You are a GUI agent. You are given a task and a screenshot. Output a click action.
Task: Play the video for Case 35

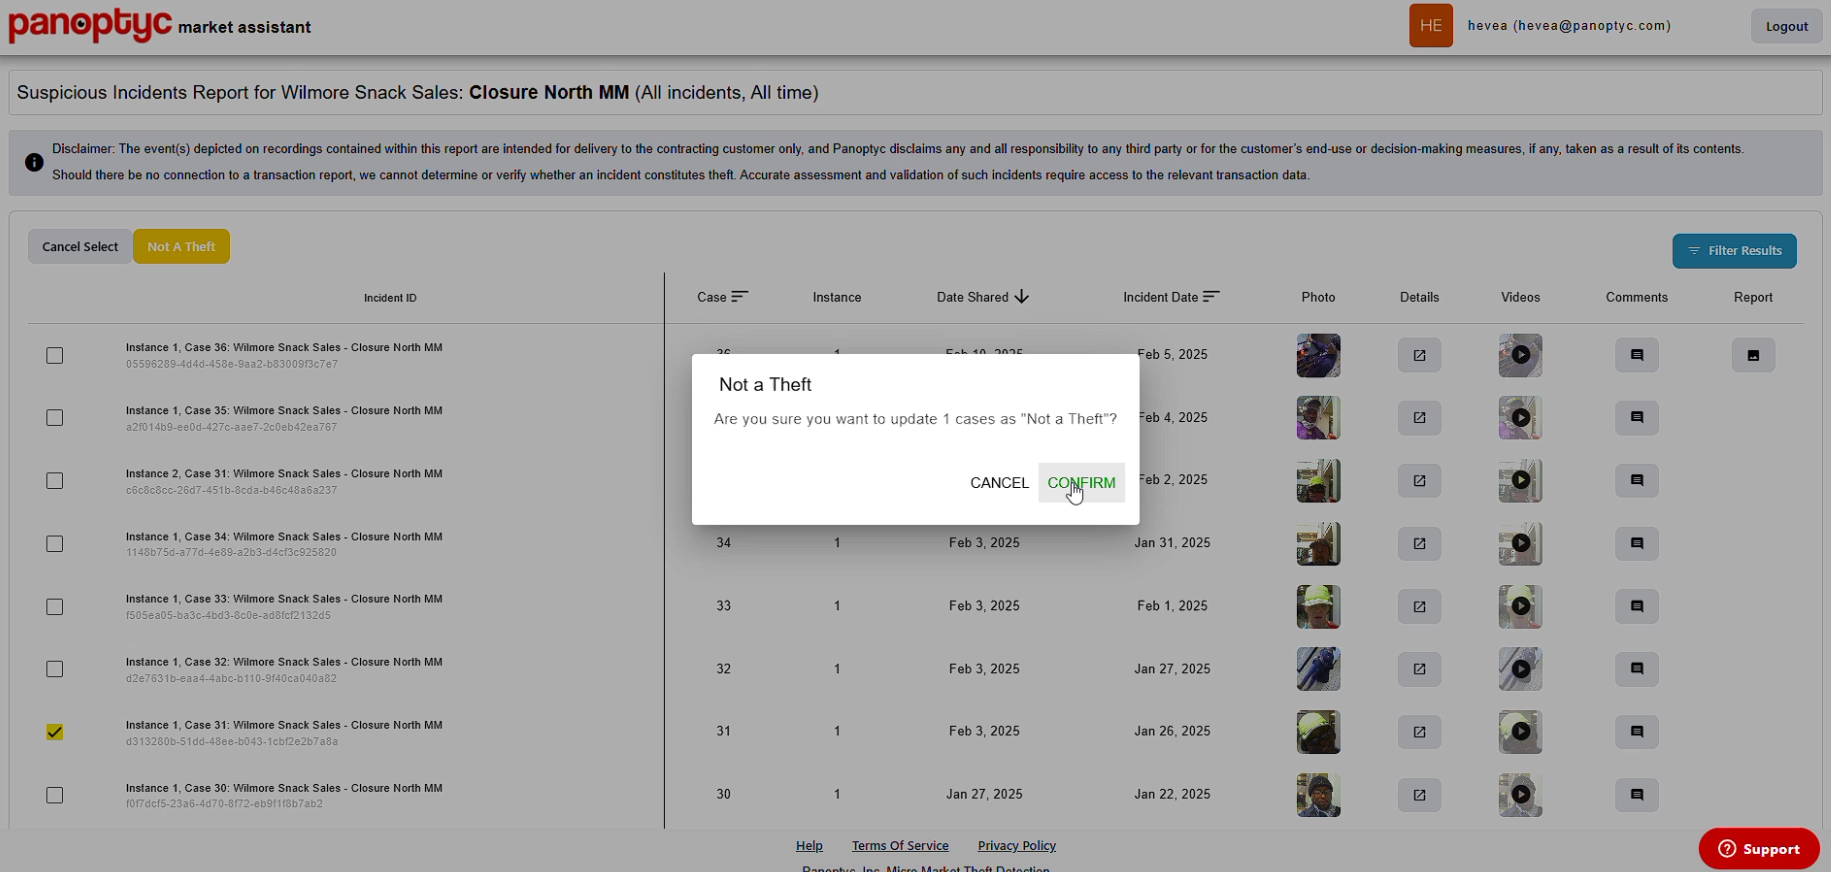1520,418
